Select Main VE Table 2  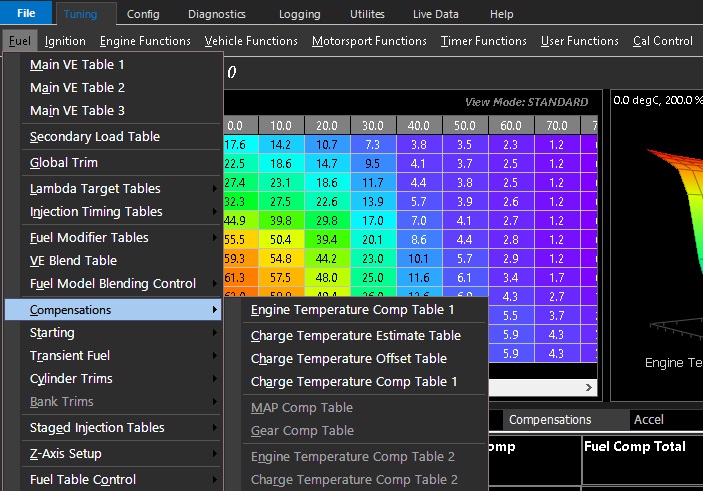coord(78,87)
